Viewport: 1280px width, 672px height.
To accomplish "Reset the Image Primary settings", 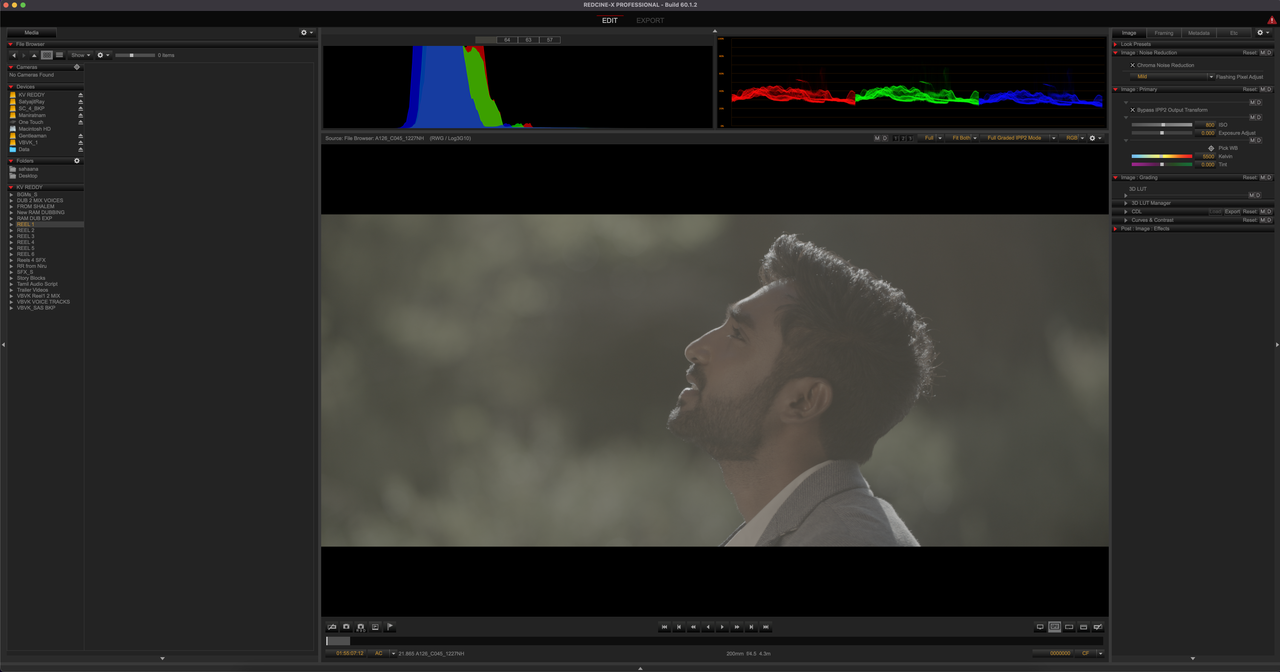I will click(x=1250, y=90).
